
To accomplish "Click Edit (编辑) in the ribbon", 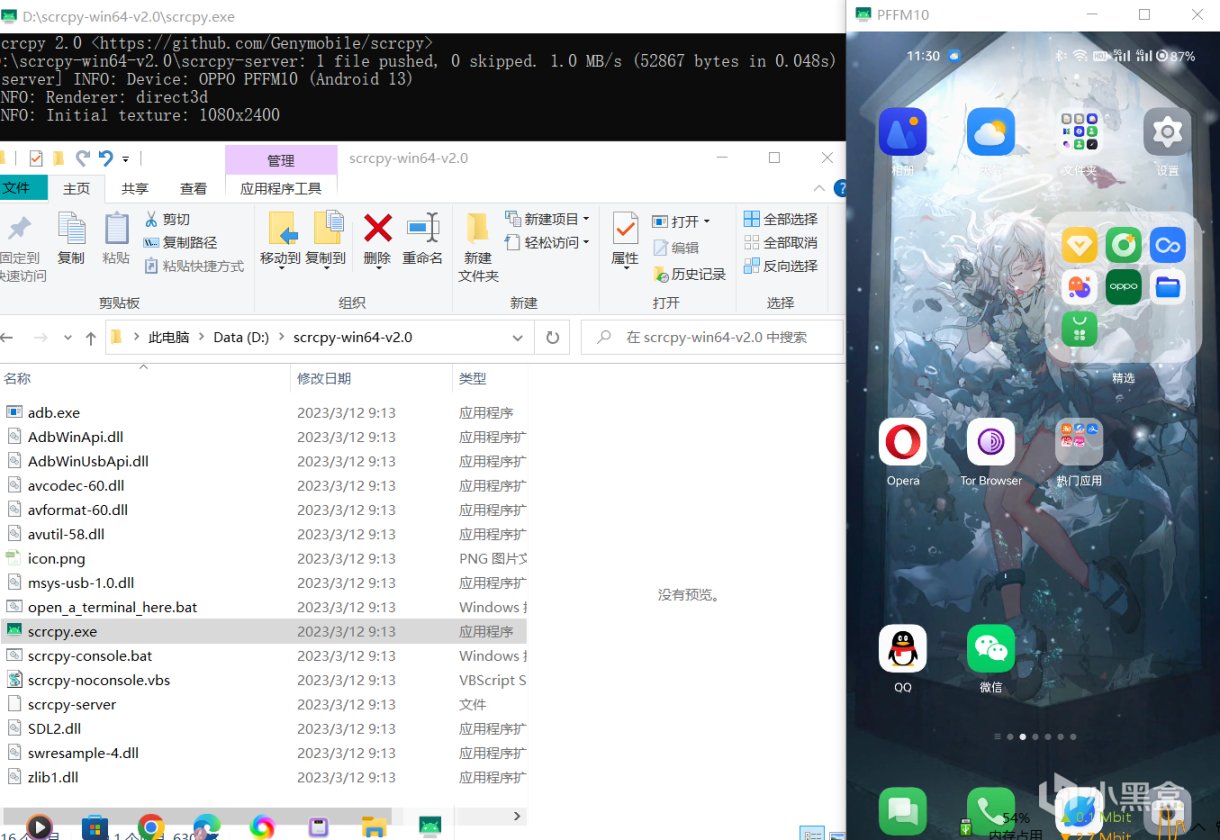I will point(676,247).
